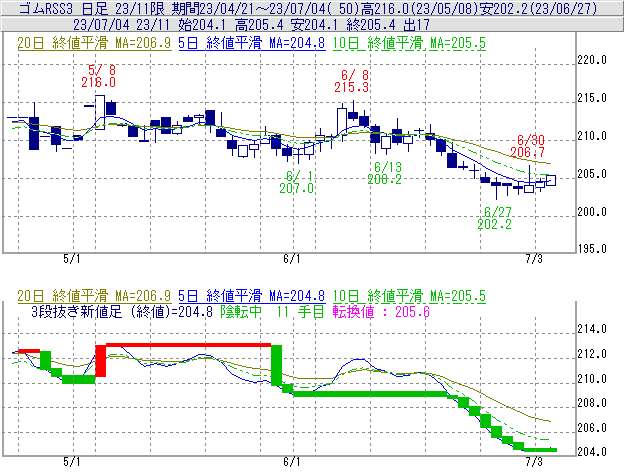624x475 pixels.
Task: Click the 6/13 low marker 208.2
Action: coord(385,179)
